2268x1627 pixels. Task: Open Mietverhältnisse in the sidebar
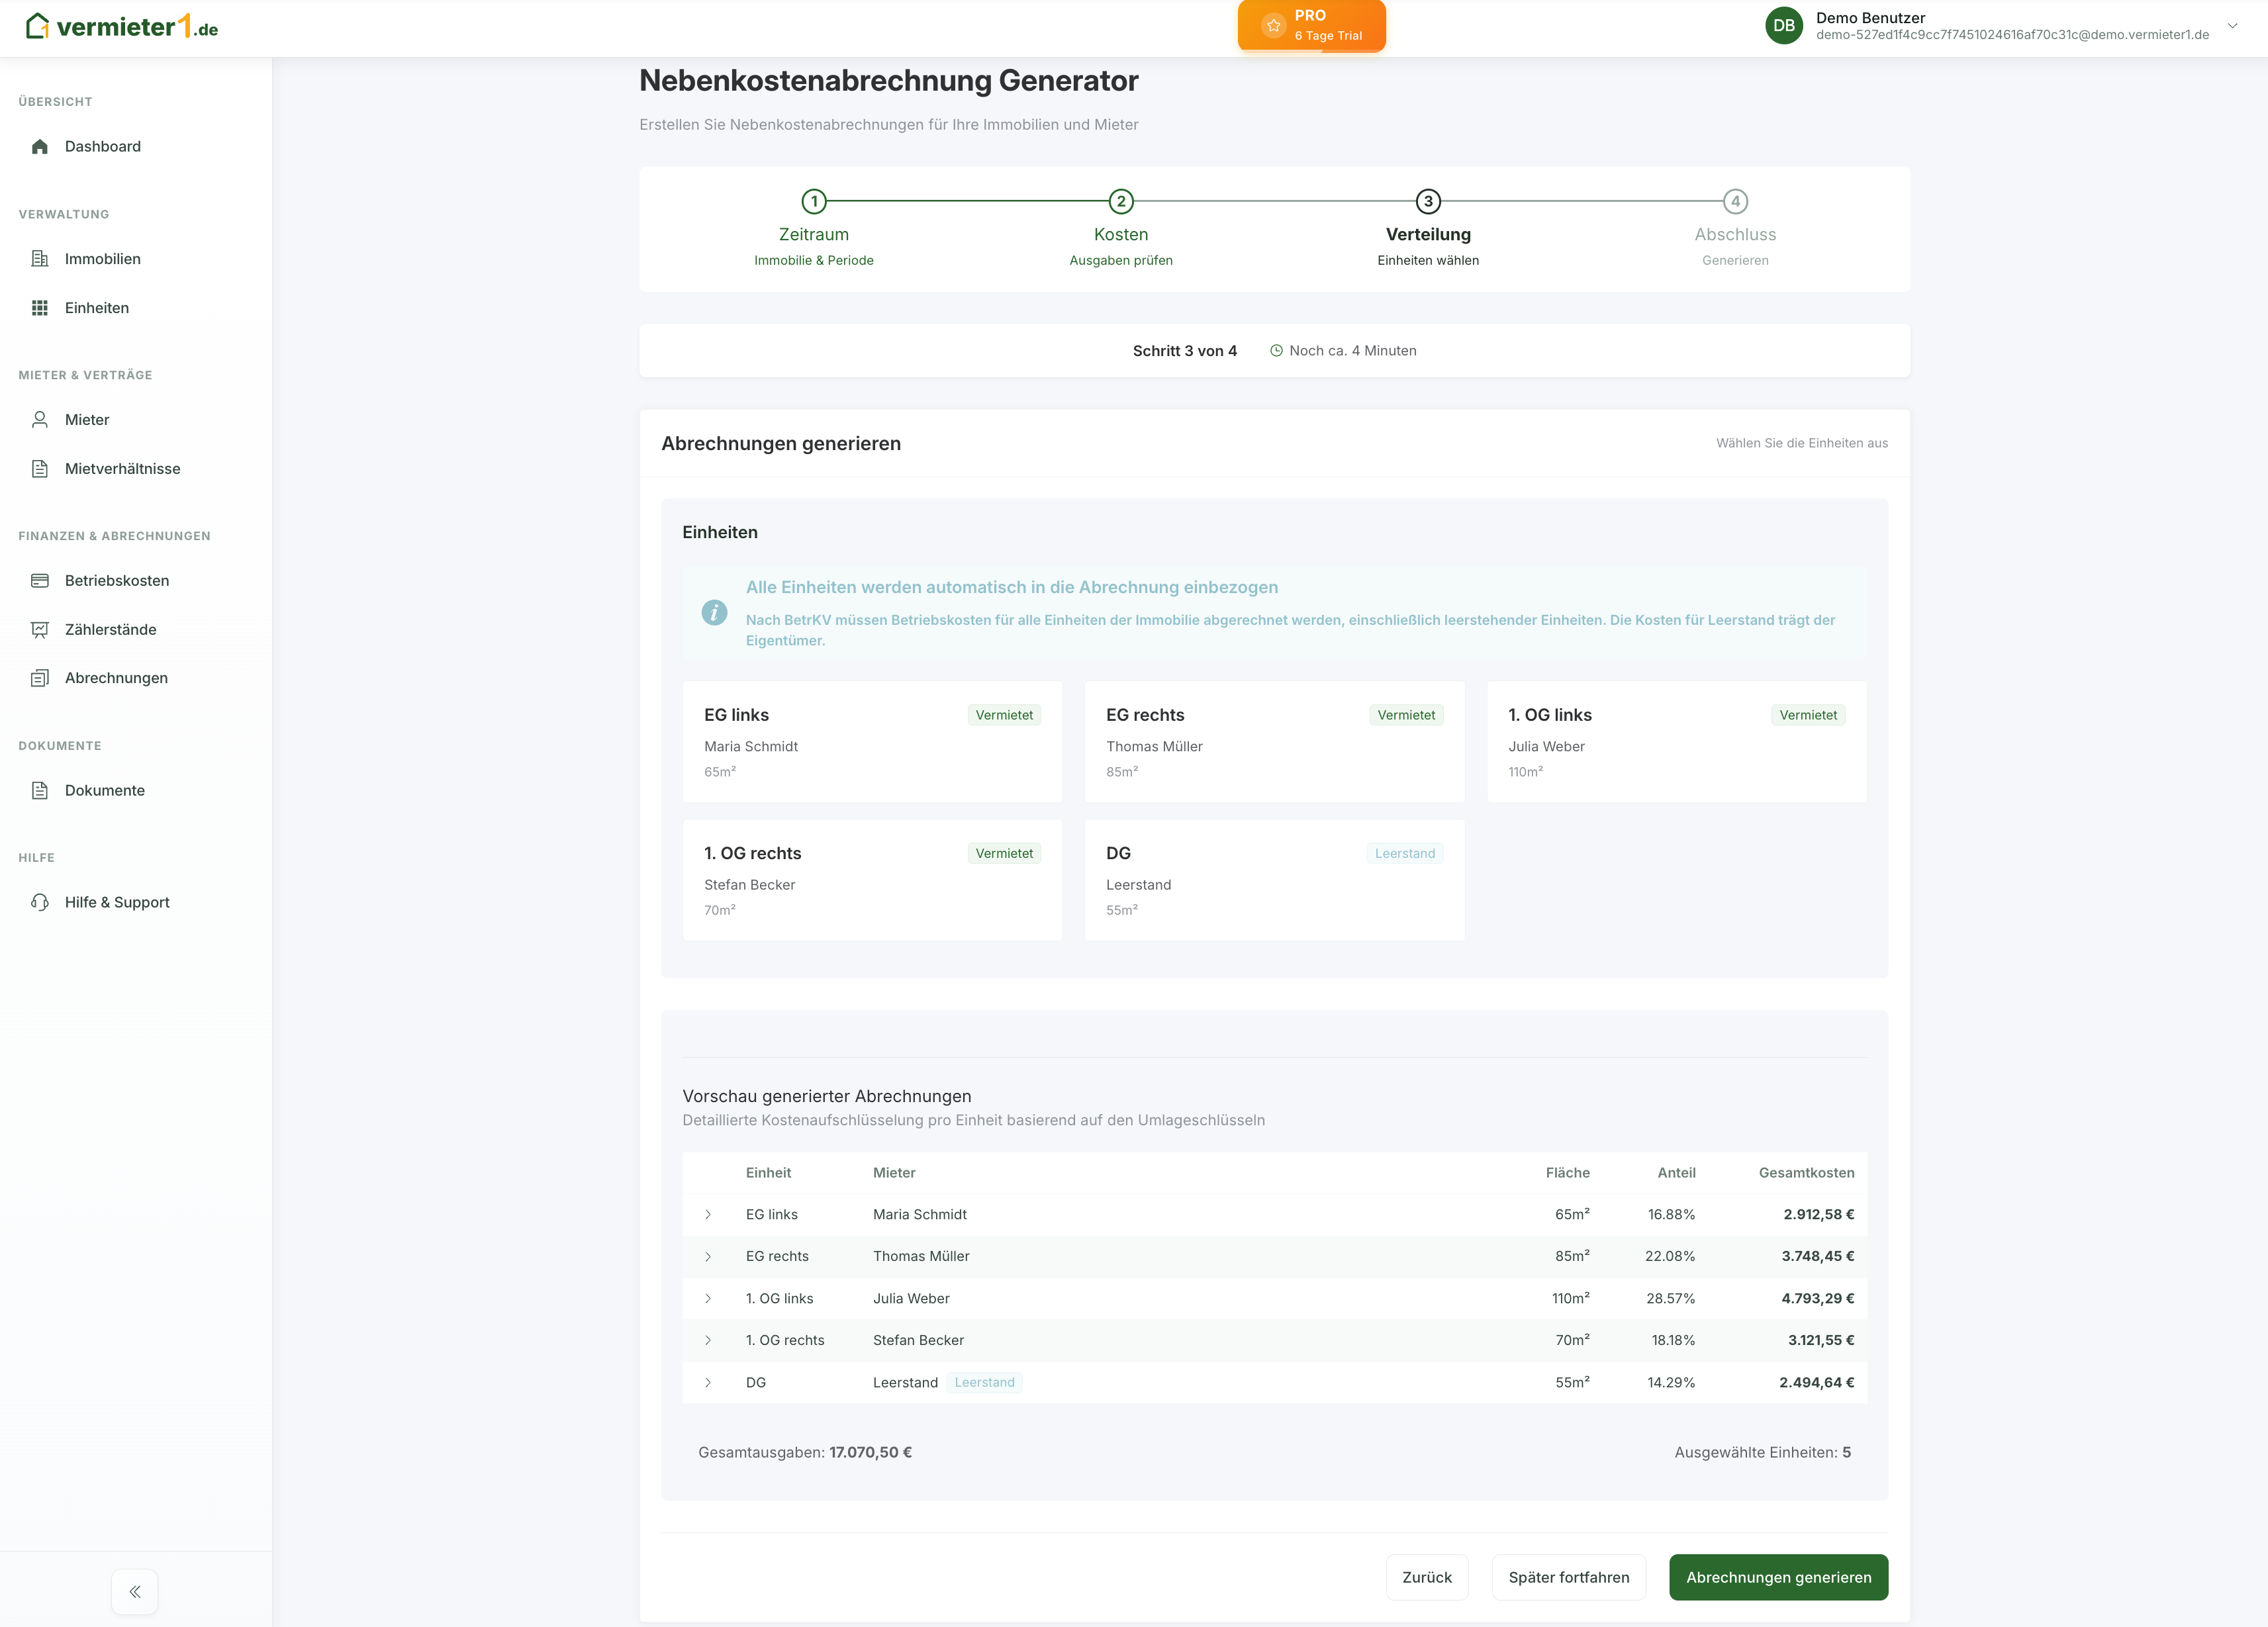coord(122,469)
